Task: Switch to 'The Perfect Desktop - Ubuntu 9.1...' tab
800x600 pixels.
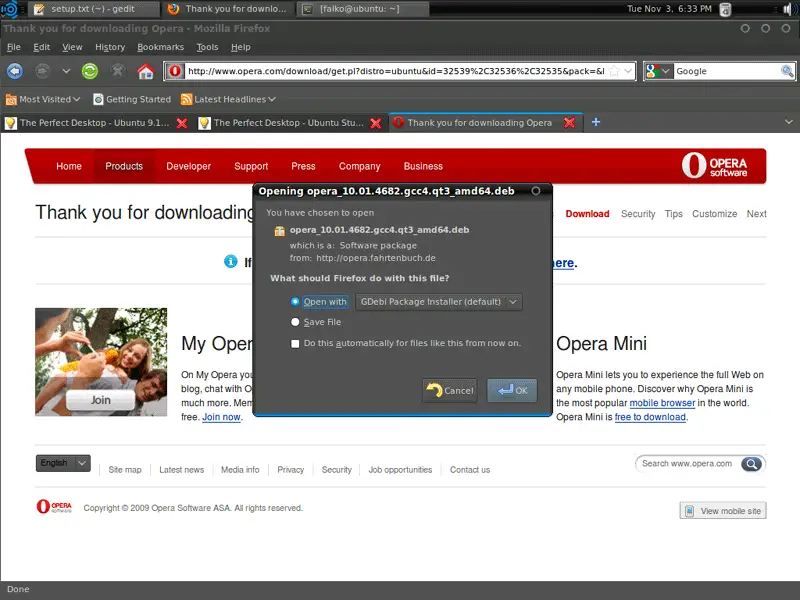Action: [x=94, y=123]
